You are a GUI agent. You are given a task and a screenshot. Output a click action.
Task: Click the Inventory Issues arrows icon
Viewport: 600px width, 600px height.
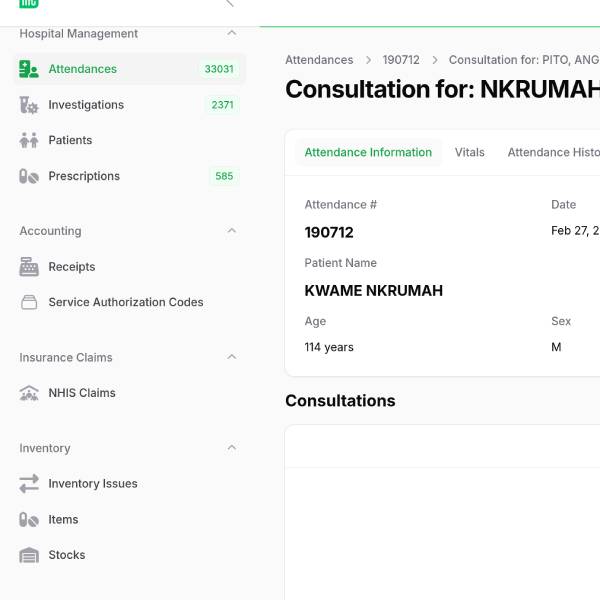tap(29, 484)
